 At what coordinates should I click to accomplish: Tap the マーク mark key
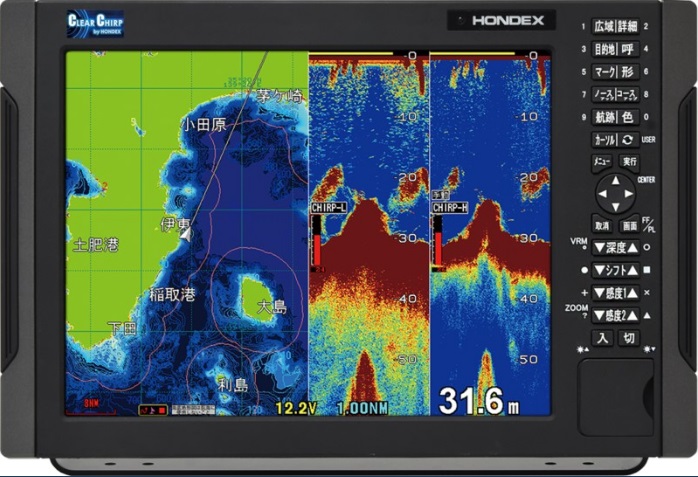(x=603, y=72)
